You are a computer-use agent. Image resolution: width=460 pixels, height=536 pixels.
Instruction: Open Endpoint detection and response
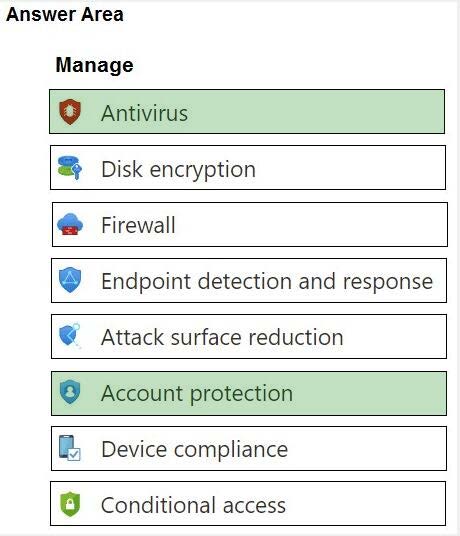[249, 281]
